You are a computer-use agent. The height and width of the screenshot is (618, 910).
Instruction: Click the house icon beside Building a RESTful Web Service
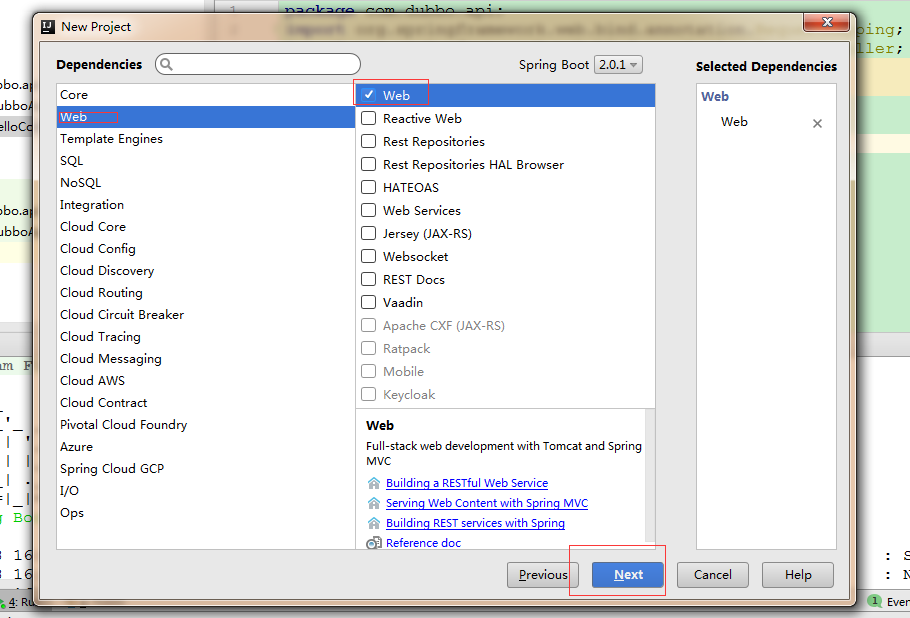click(x=374, y=483)
